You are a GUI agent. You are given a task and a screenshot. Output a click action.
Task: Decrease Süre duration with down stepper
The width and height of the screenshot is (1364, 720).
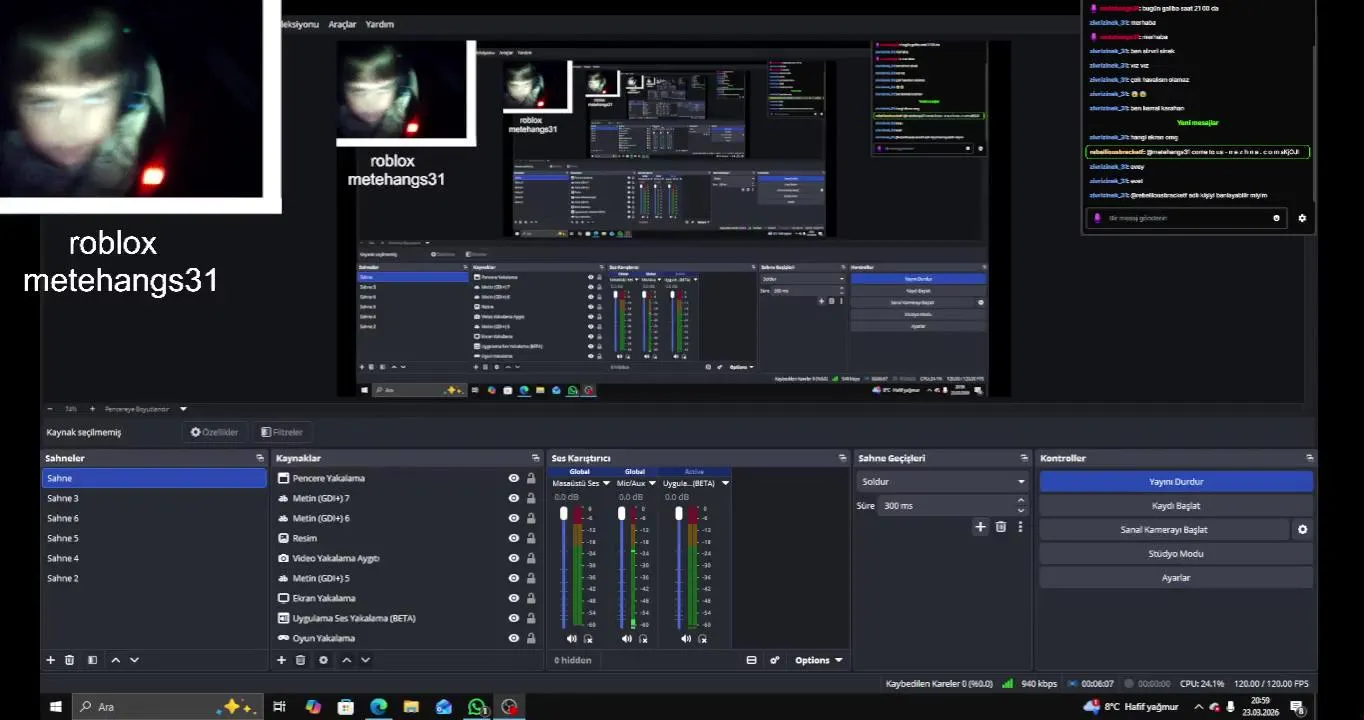(1021, 511)
